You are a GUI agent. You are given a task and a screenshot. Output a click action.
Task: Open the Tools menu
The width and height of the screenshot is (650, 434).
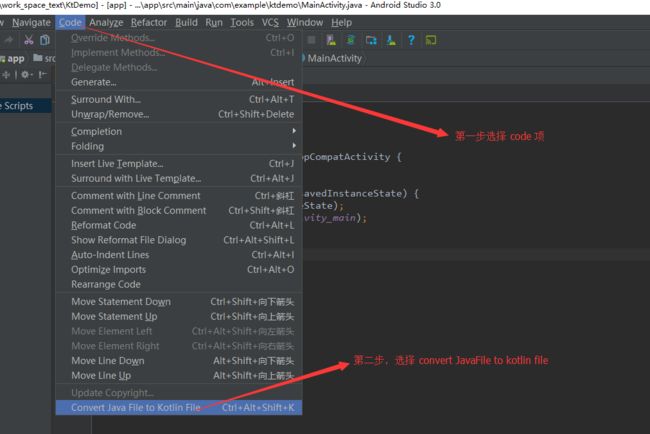pos(242,22)
